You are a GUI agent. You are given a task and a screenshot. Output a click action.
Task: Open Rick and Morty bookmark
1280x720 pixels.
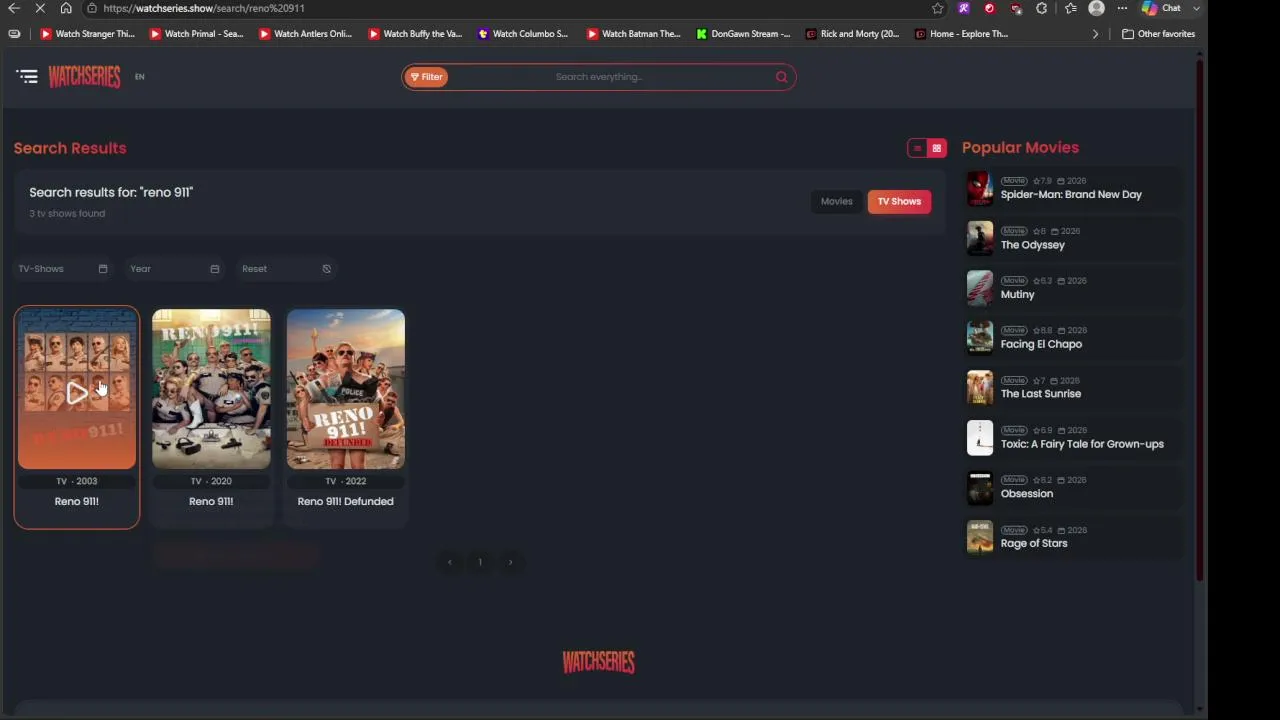(x=852, y=34)
